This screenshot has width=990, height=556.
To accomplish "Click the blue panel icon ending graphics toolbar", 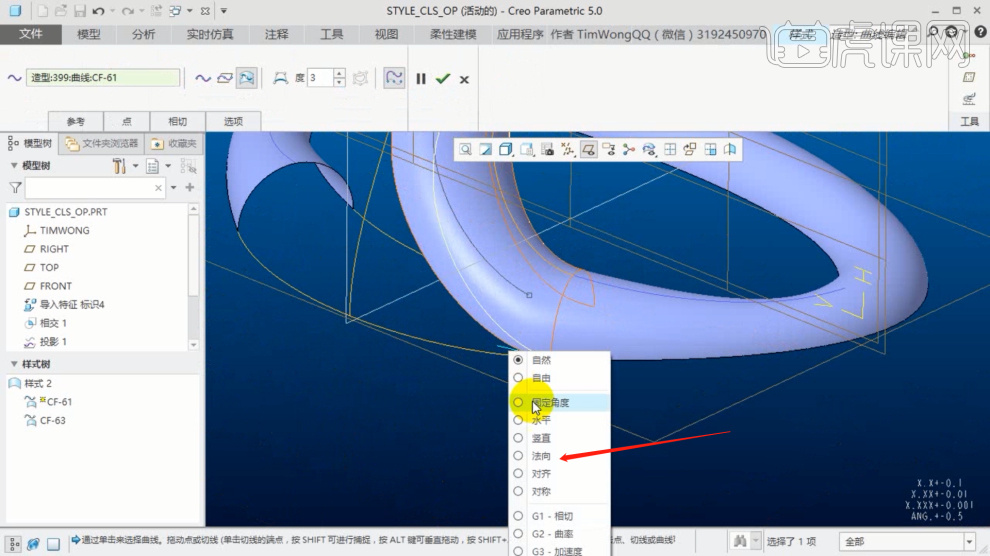I will [x=731, y=150].
